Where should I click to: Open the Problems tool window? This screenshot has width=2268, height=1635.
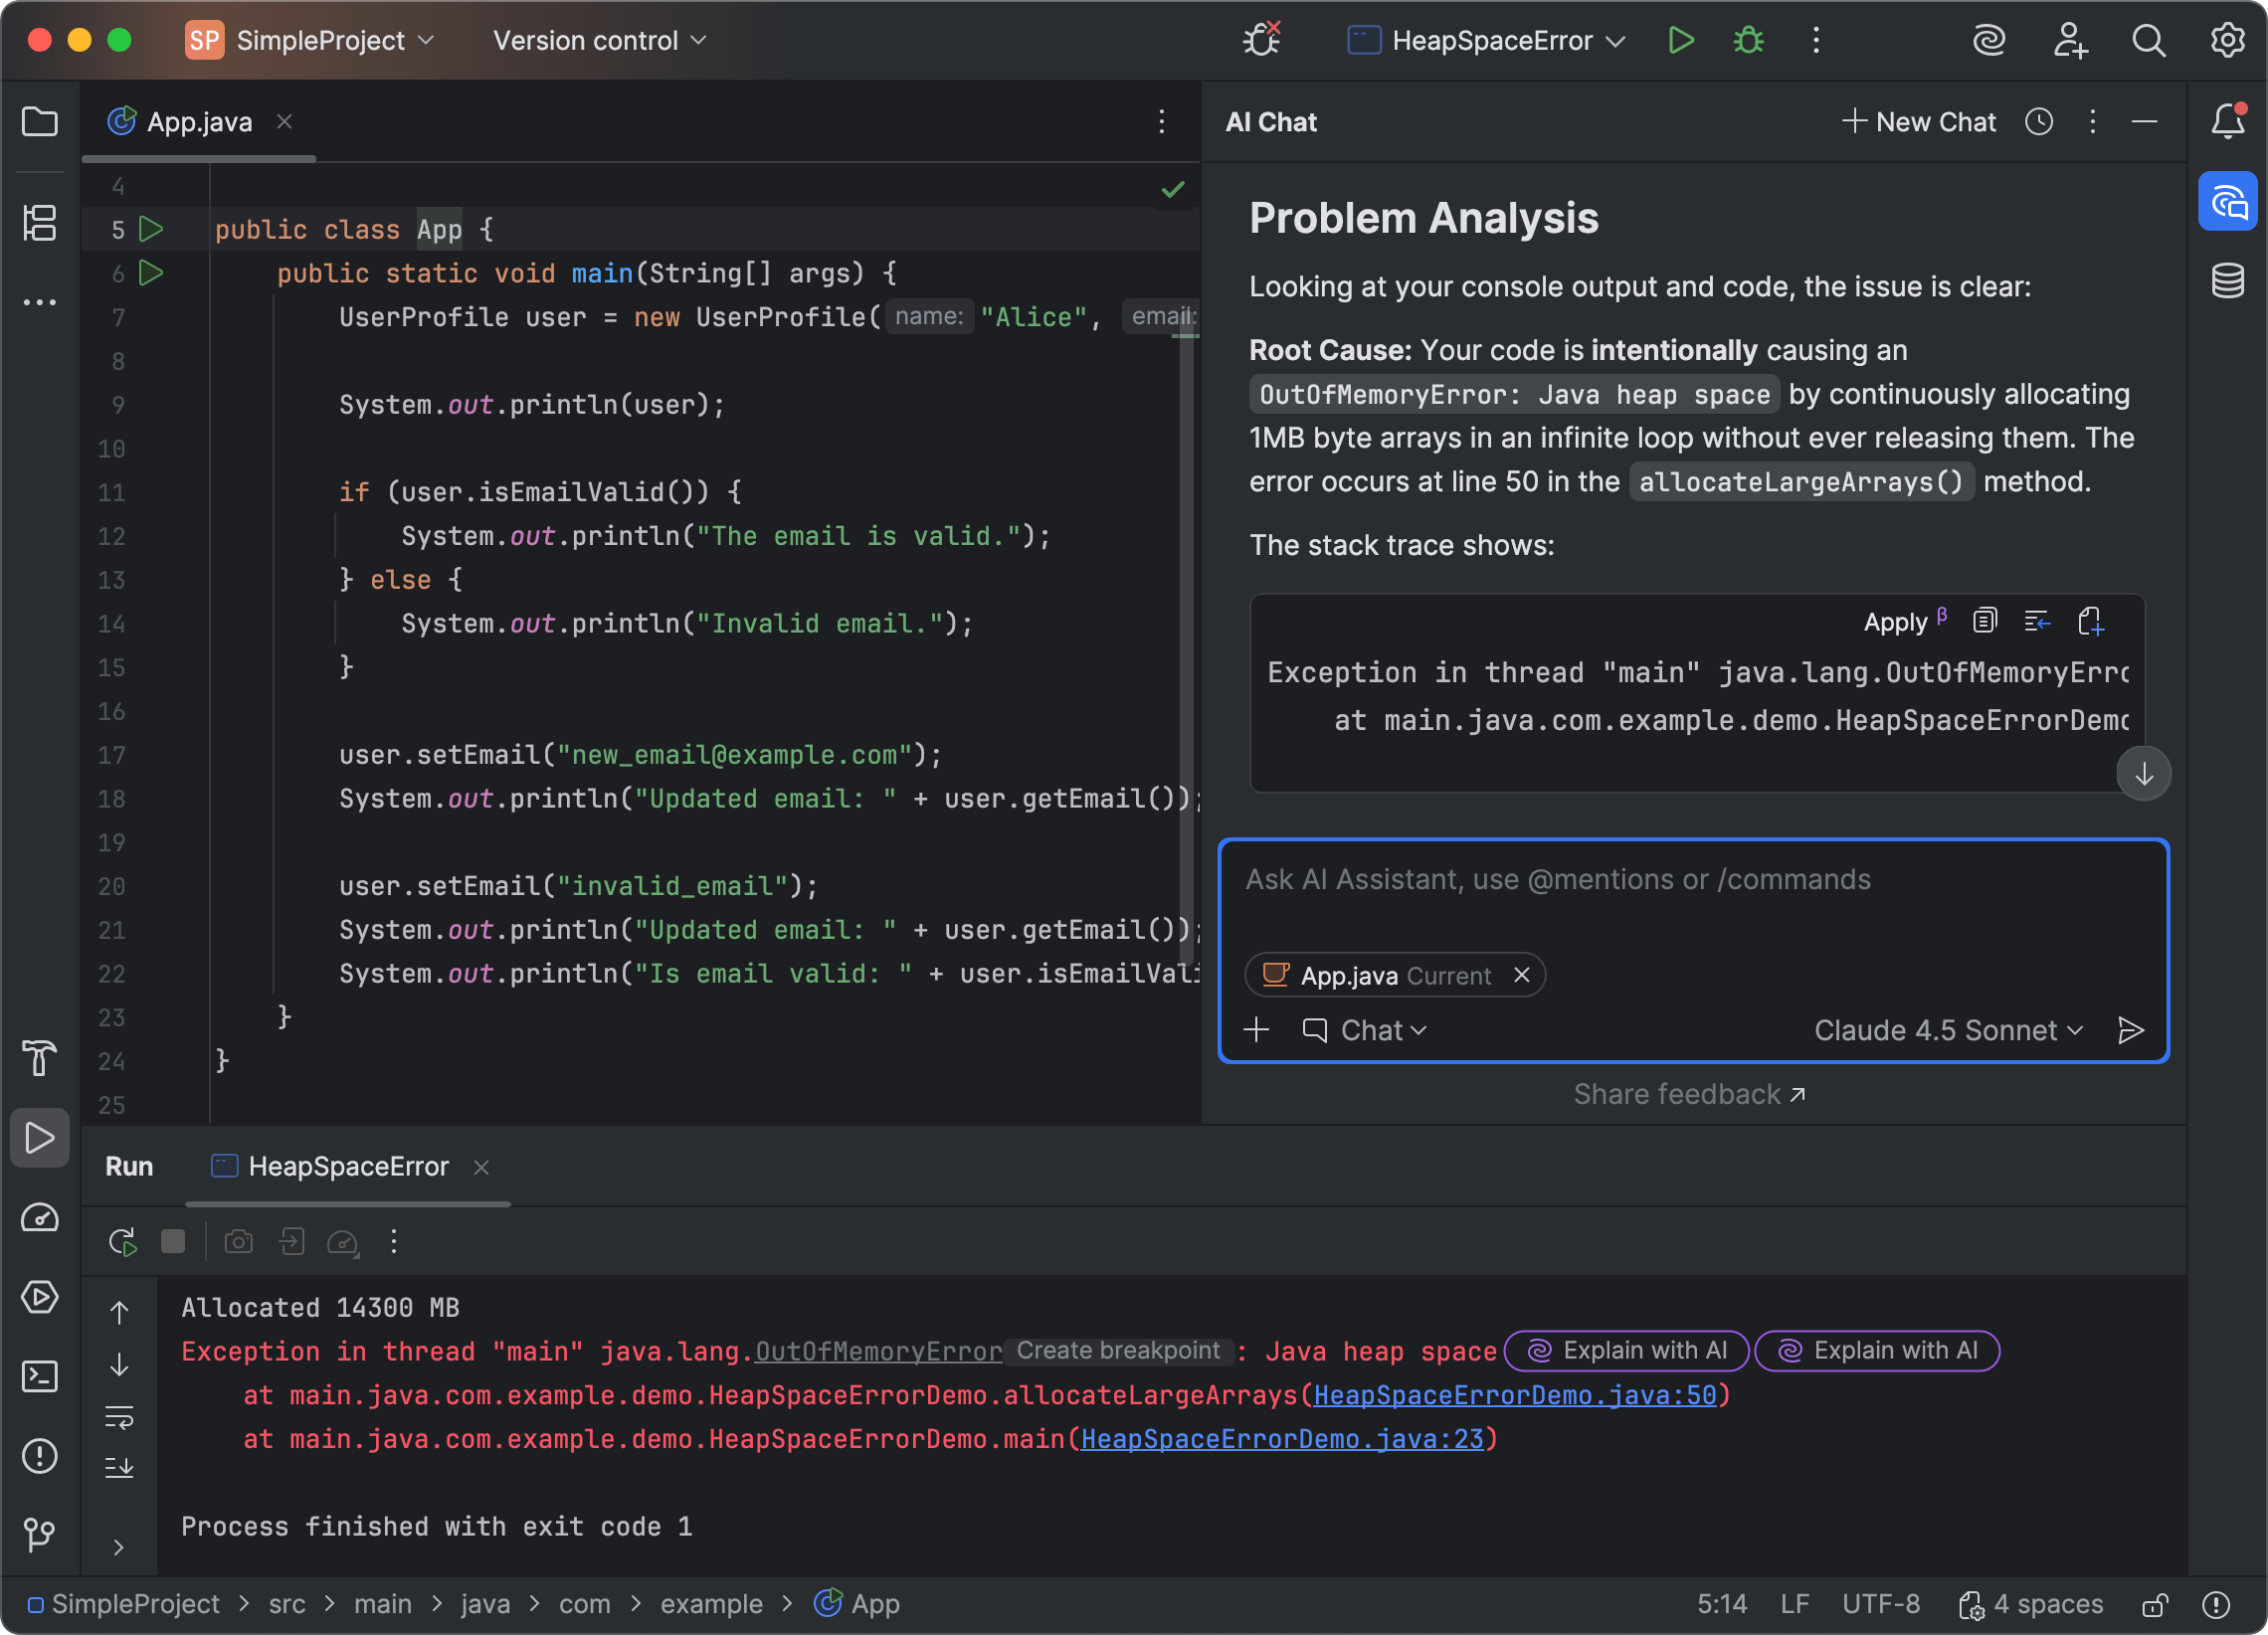click(x=40, y=1457)
